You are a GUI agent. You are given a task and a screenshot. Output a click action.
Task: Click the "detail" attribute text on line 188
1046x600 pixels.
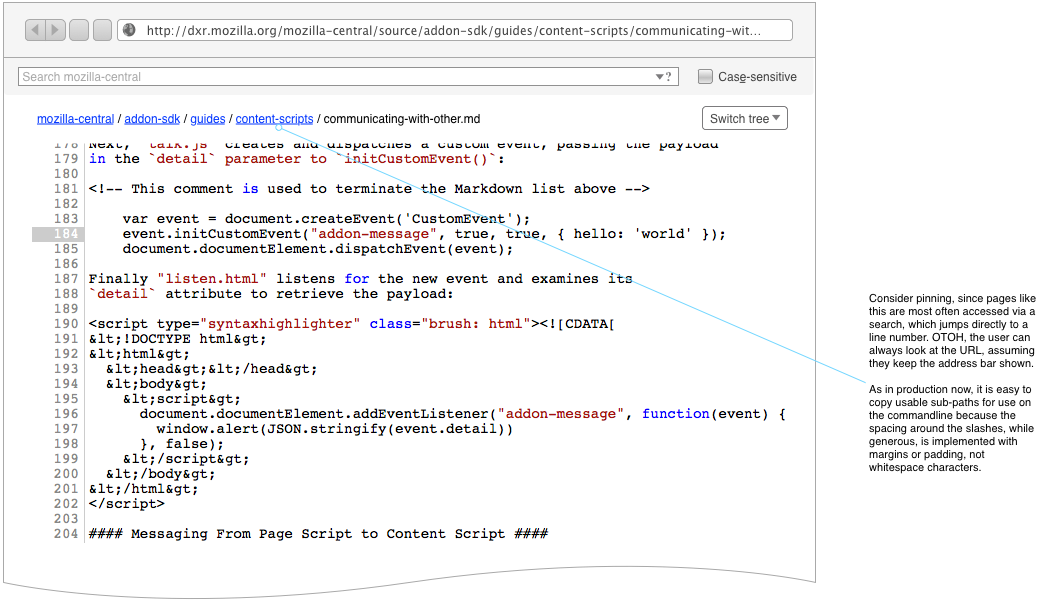(123, 294)
